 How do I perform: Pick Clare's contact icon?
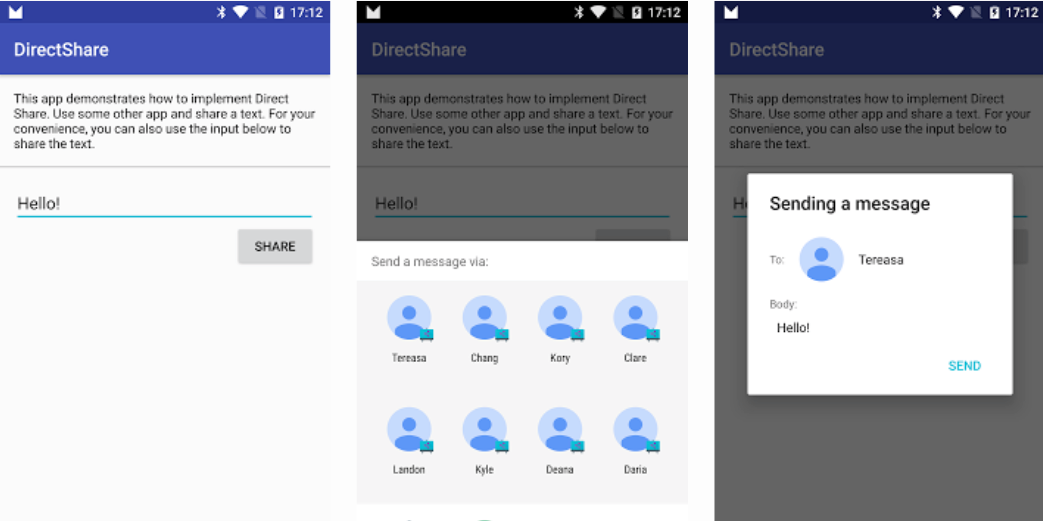pyautogui.click(x=635, y=318)
